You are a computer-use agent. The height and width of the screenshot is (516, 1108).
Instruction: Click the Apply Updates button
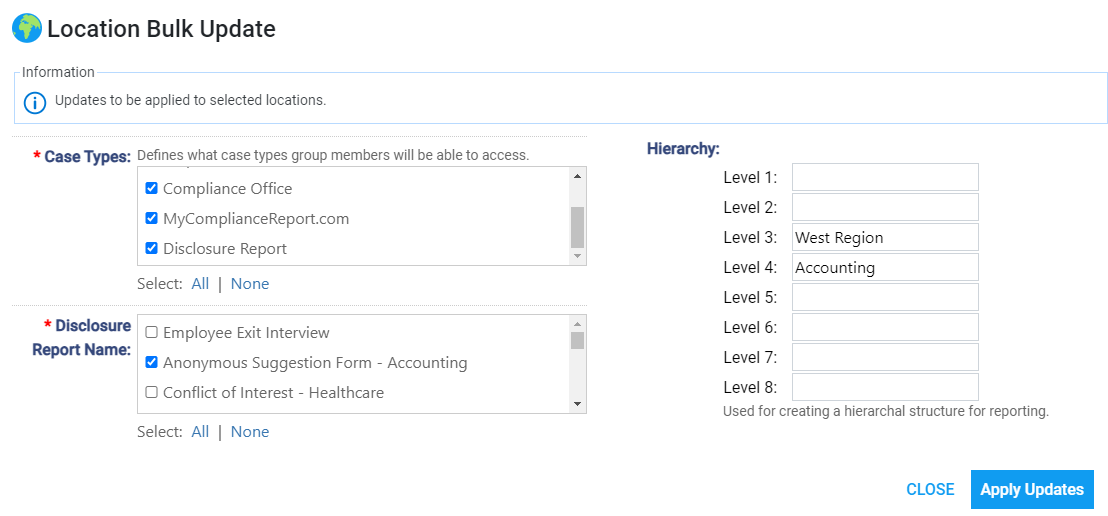pos(1032,489)
